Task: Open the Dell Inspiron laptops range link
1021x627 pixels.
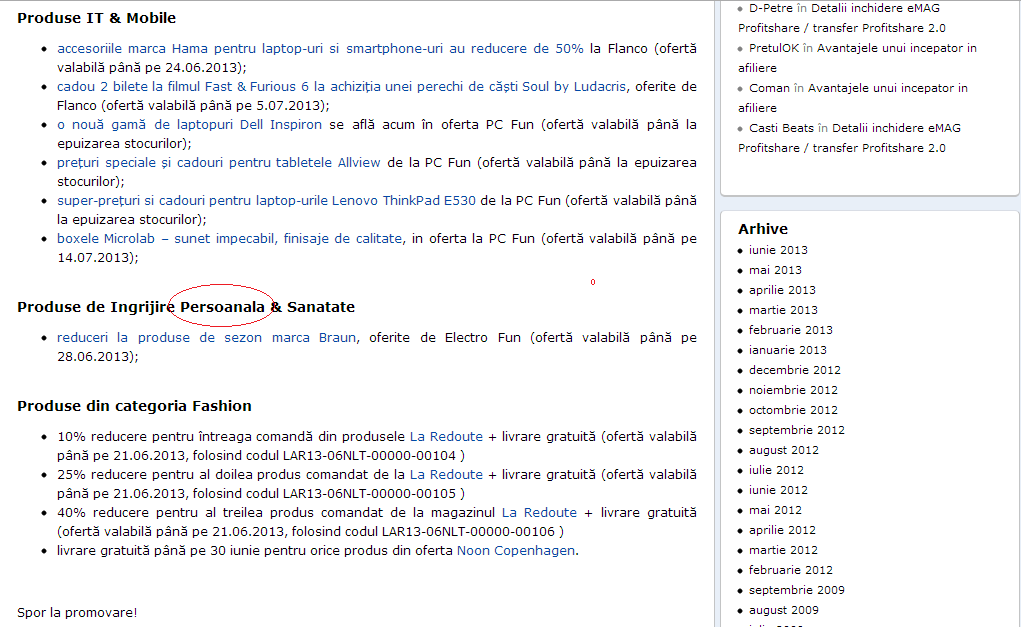Action: [189, 124]
